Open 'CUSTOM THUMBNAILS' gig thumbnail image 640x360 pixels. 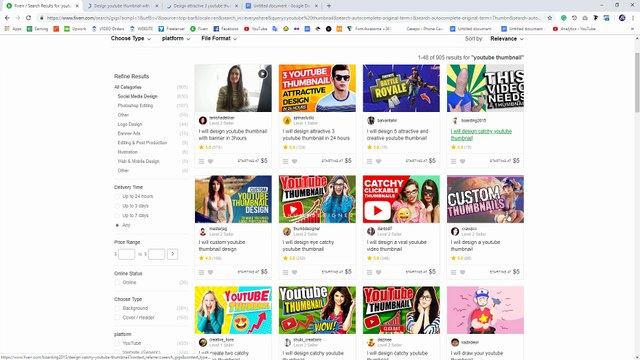click(485, 199)
